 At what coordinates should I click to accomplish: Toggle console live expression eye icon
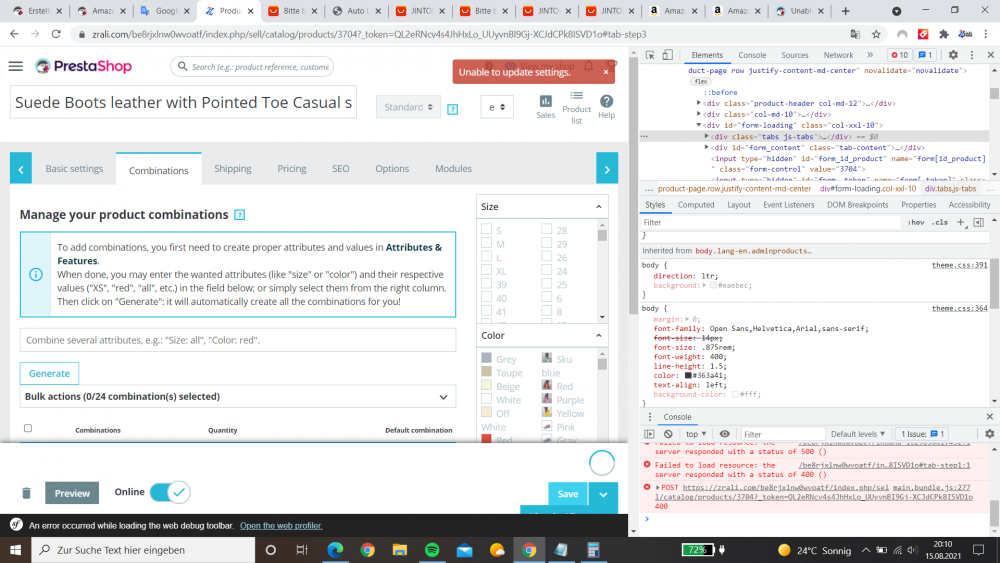(x=724, y=434)
